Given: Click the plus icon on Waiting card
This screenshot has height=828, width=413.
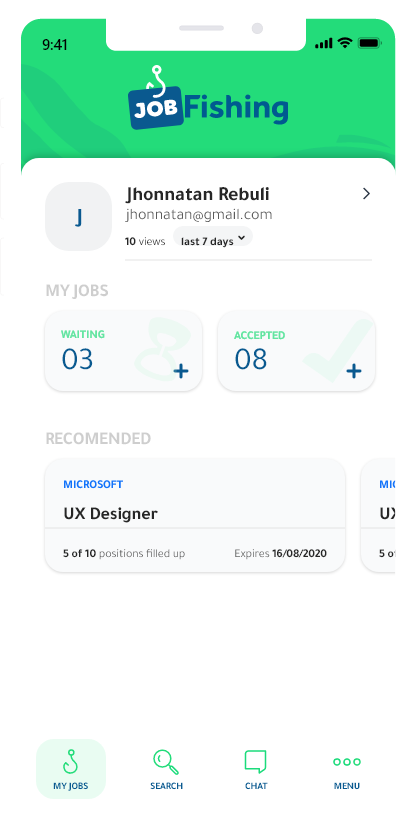Looking at the screenshot, I should coord(181,372).
